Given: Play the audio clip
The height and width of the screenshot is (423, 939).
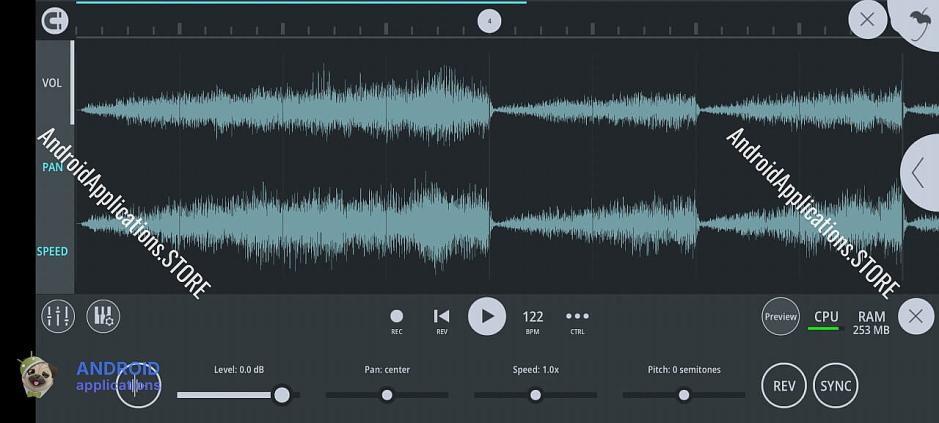Looking at the screenshot, I should (x=487, y=316).
